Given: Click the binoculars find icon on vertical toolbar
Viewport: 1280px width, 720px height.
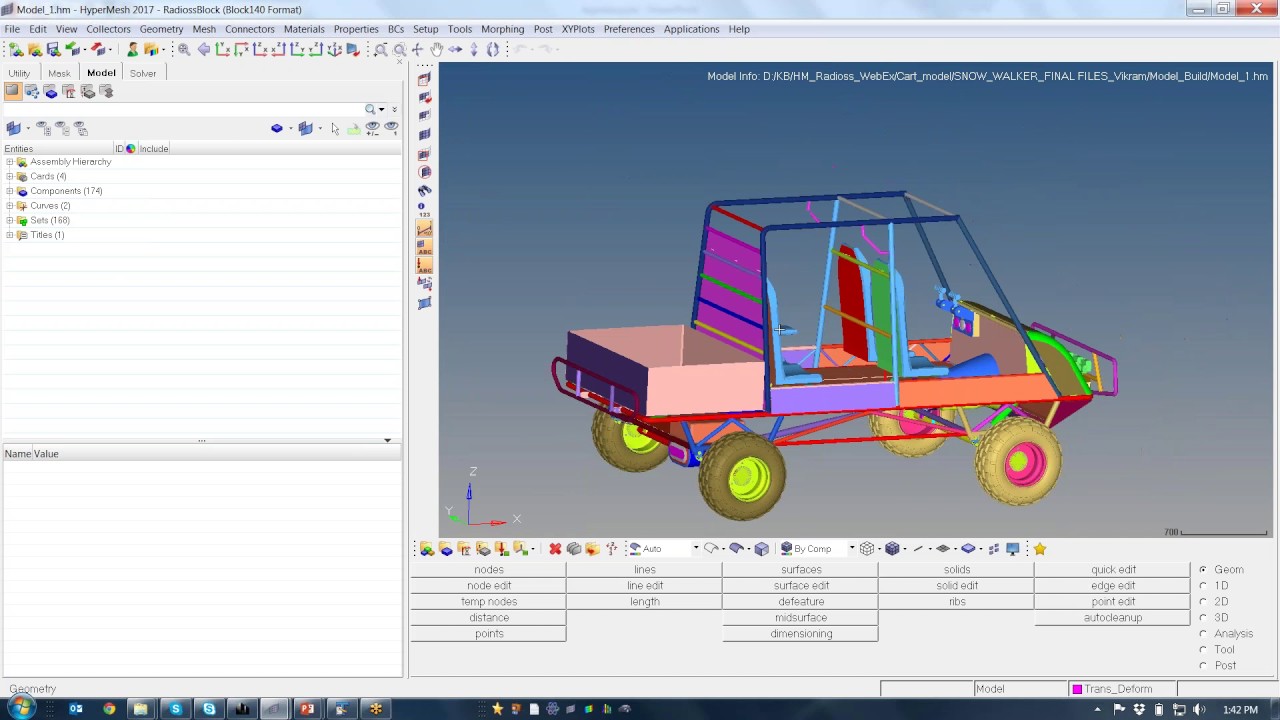Looking at the screenshot, I should (x=424, y=190).
